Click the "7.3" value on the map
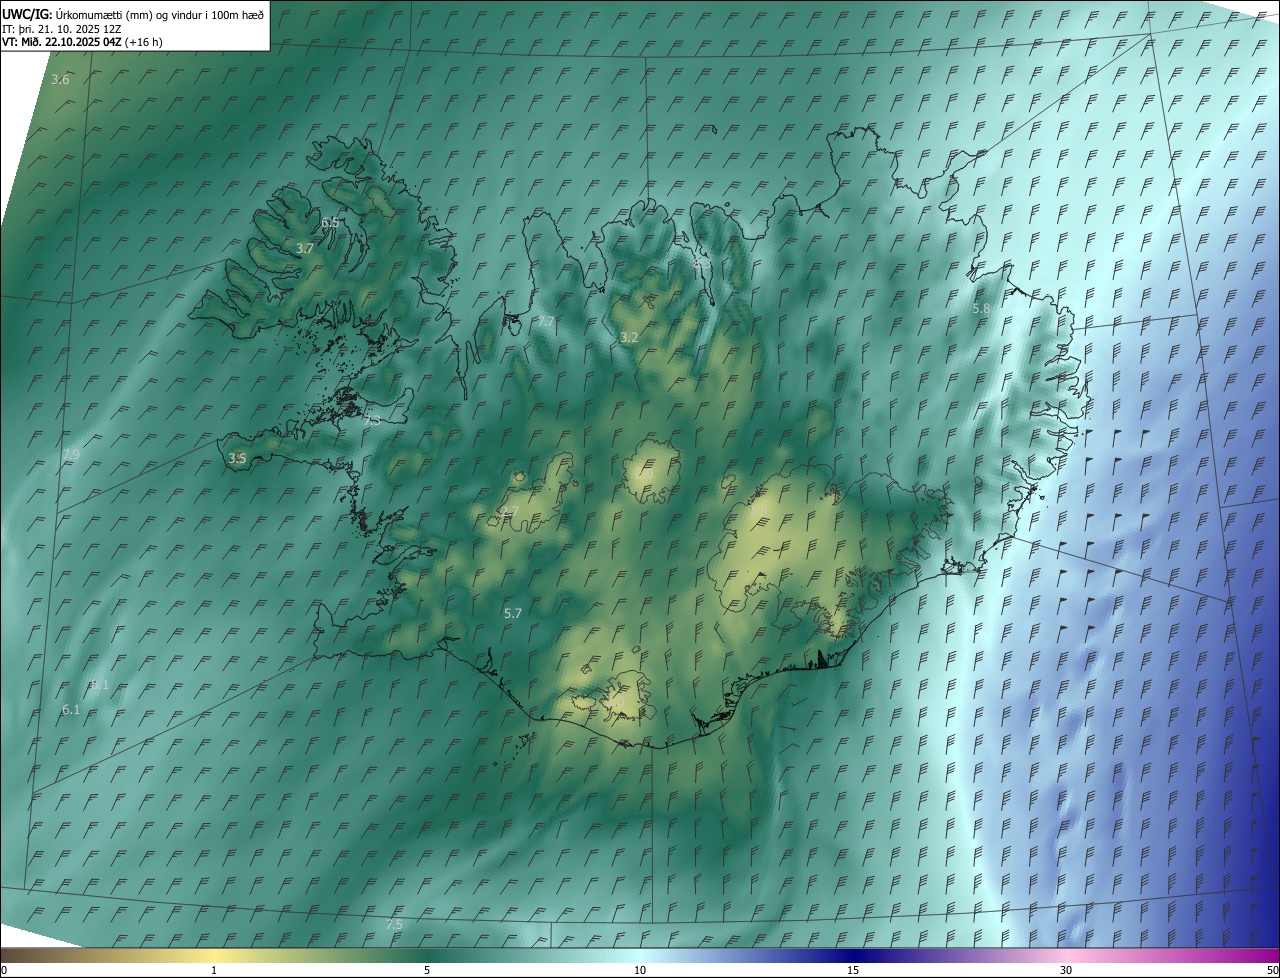 372,422
